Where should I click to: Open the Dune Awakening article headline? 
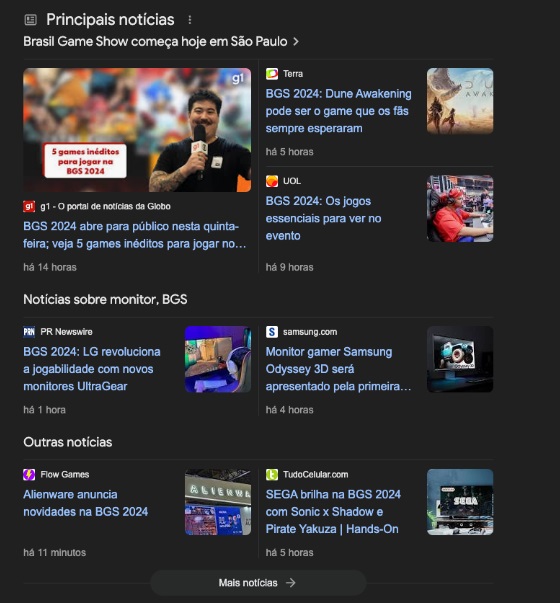click(x=338, y=111)
